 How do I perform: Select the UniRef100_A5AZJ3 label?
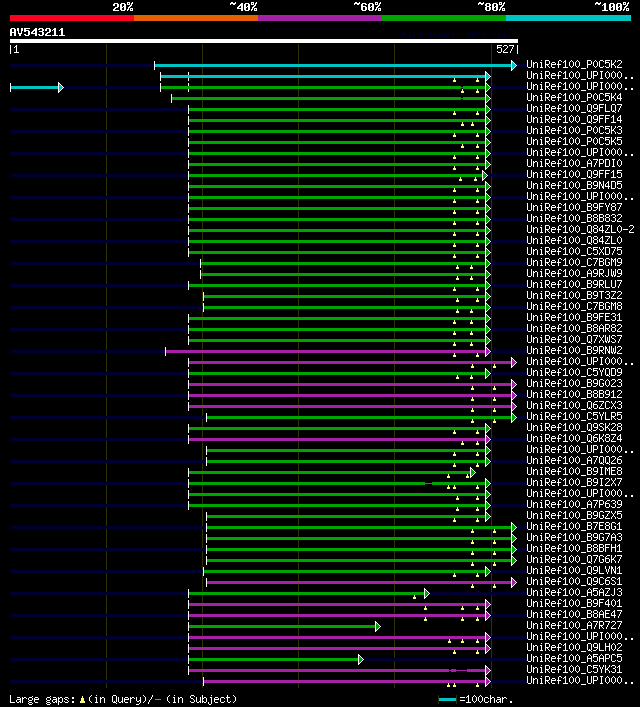[x=574, y=592]
